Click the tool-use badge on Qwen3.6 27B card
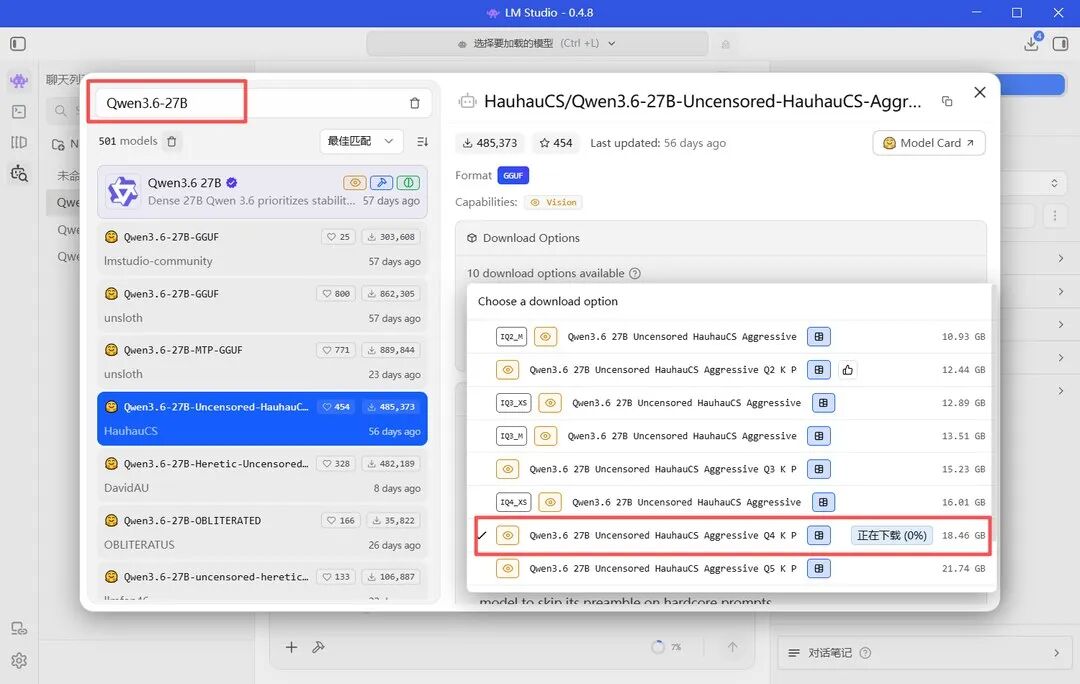The height and width of the screenshot is (684, 1080). 381,183
